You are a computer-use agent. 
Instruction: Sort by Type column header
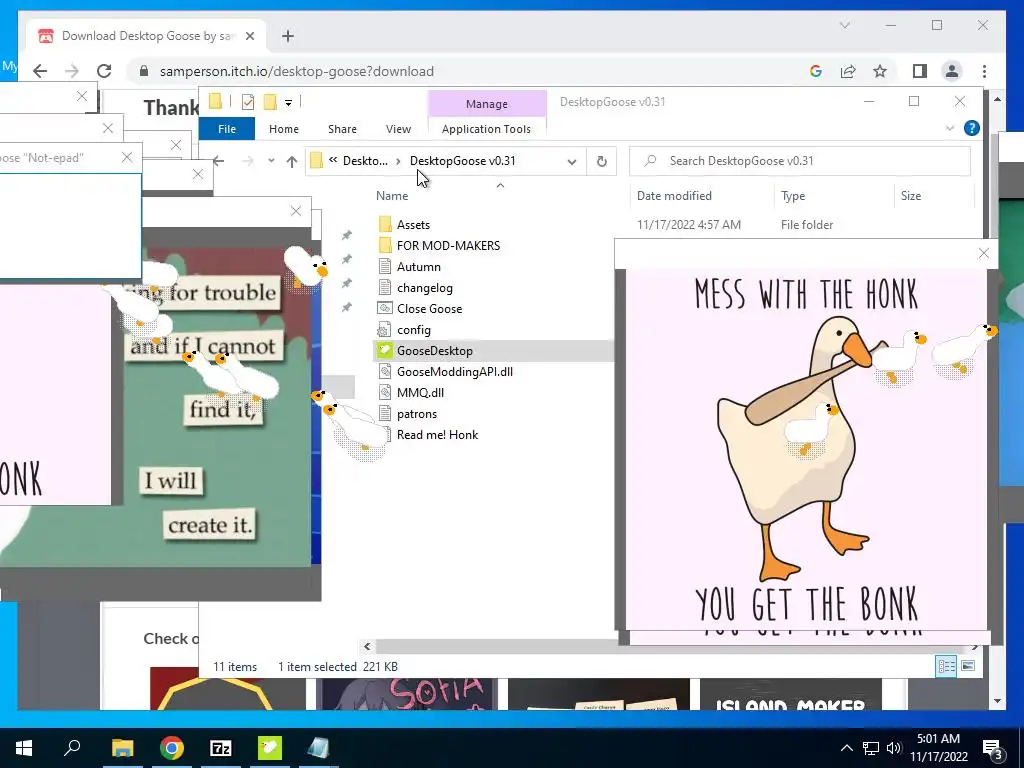coord(793,196)
